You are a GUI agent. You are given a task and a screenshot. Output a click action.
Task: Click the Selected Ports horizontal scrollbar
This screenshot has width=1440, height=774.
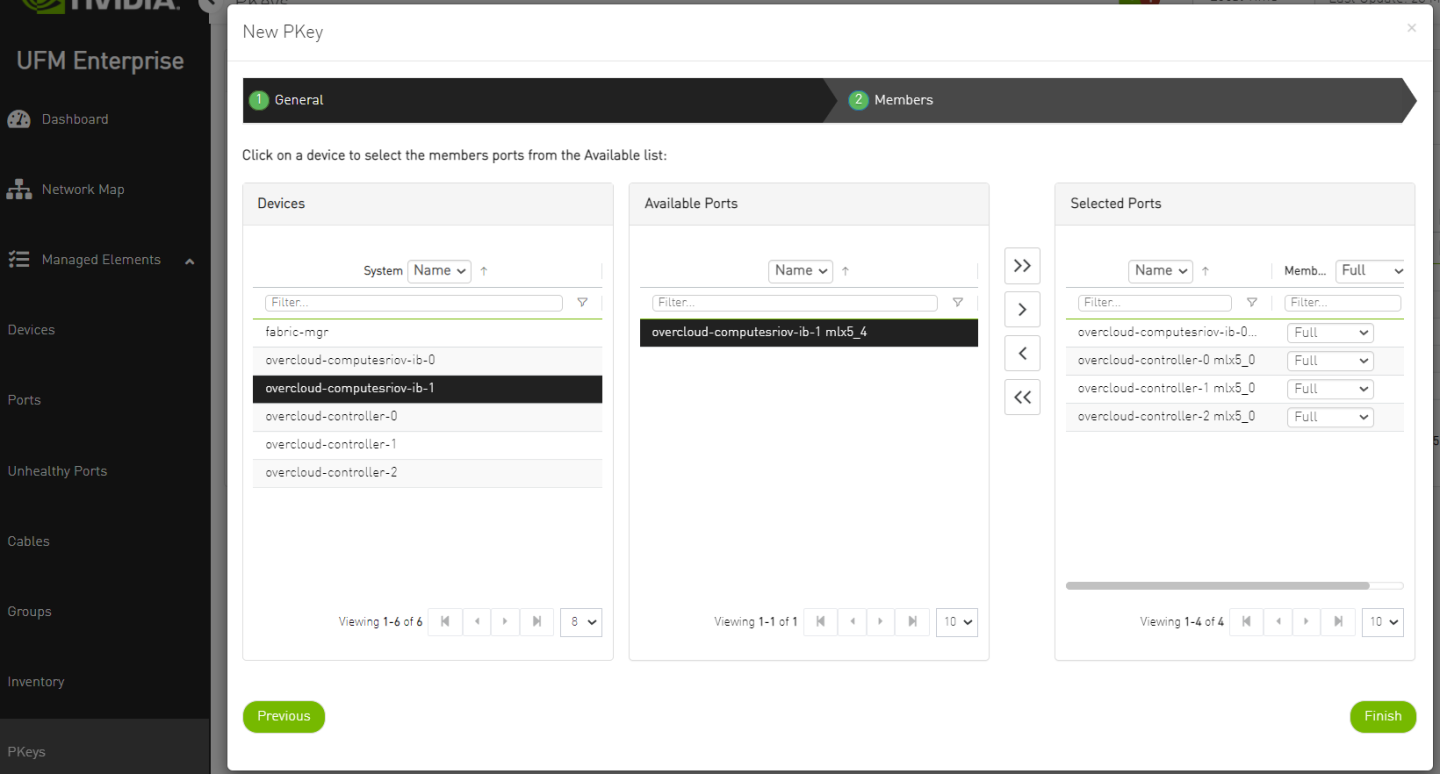[1217, 586]
